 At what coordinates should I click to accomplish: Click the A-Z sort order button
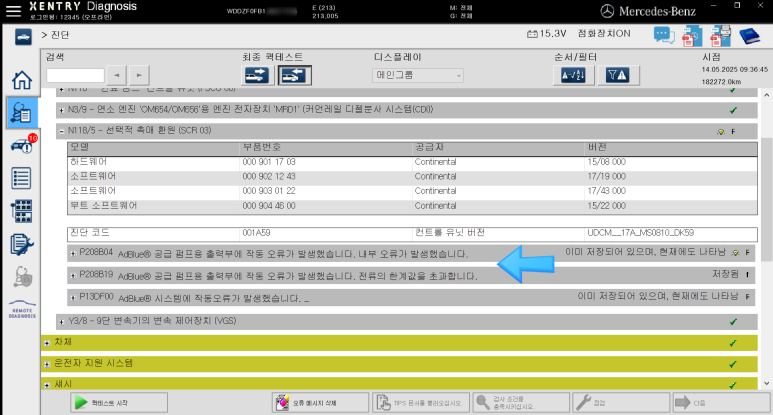pyautogui.click(x=573, y=75)
